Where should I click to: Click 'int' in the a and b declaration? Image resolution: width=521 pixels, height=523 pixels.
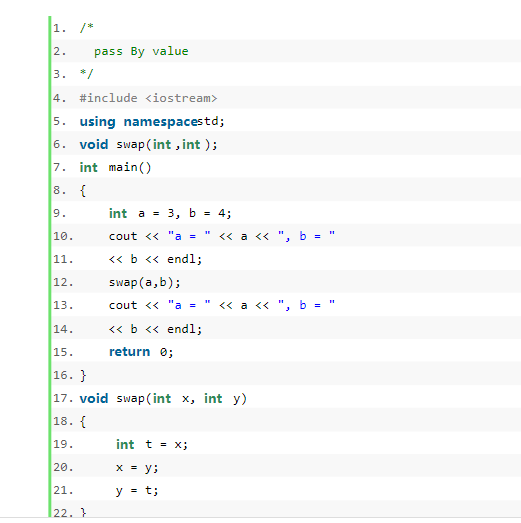click(118, 213)
